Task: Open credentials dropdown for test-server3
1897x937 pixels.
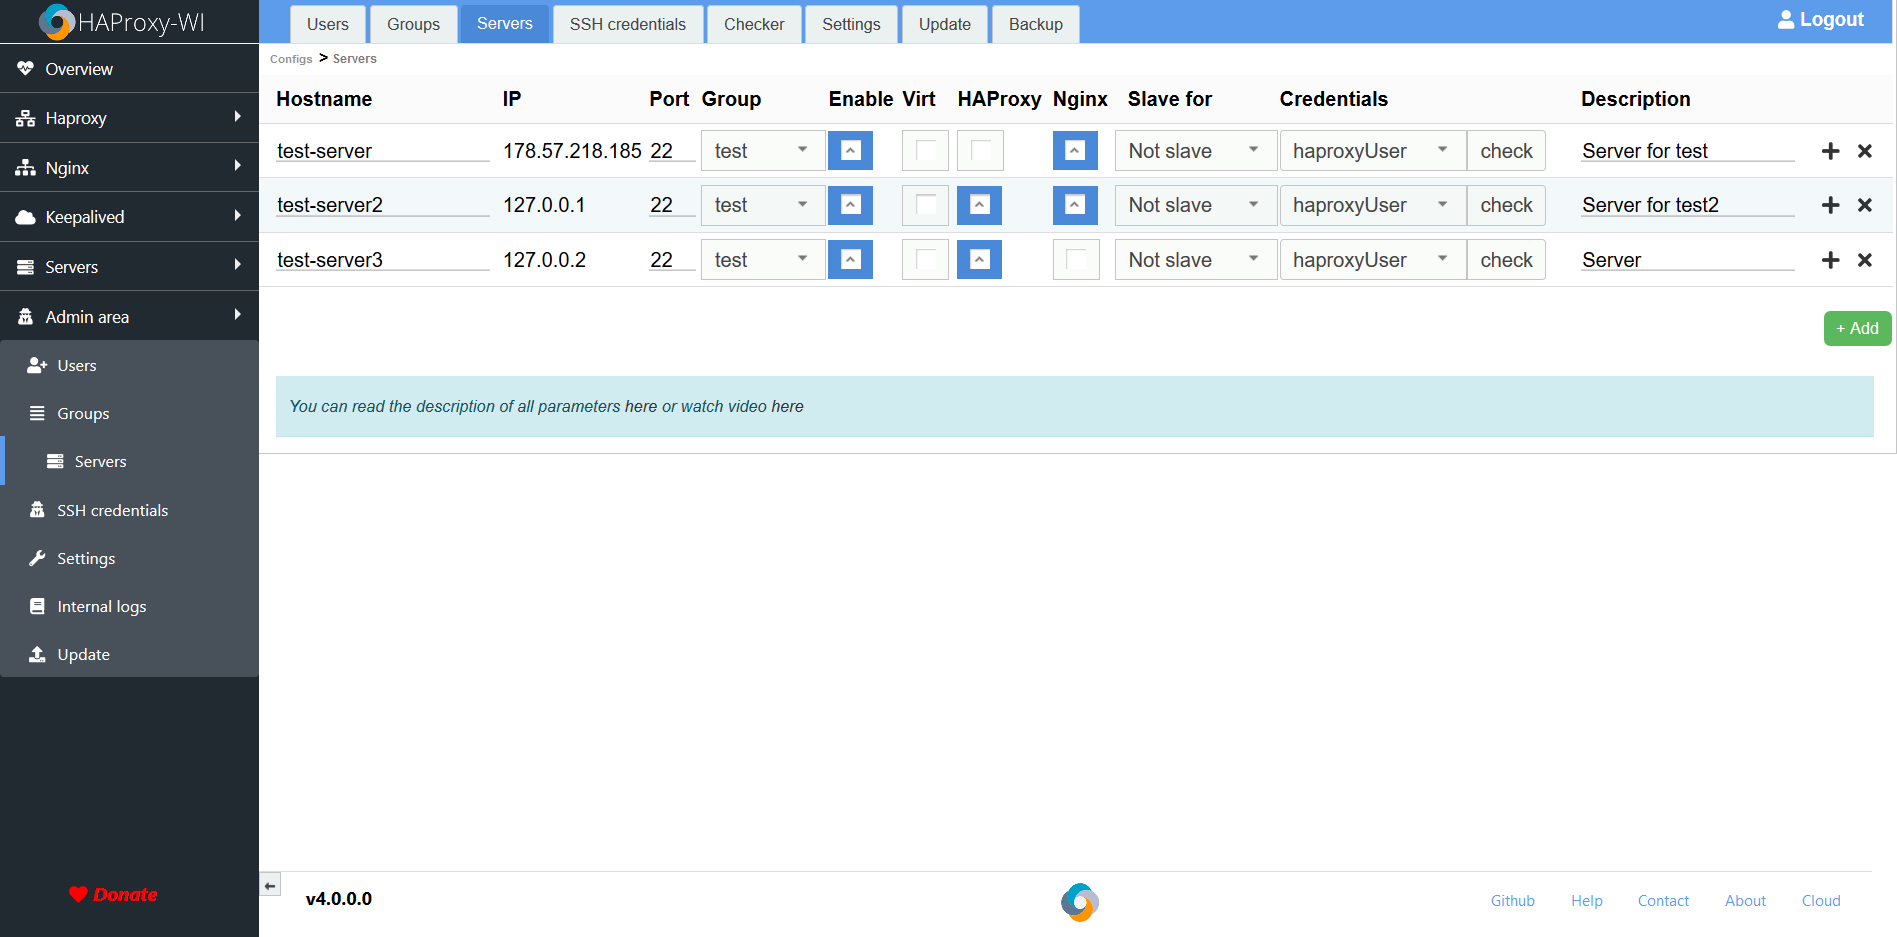Action: 1371,260
